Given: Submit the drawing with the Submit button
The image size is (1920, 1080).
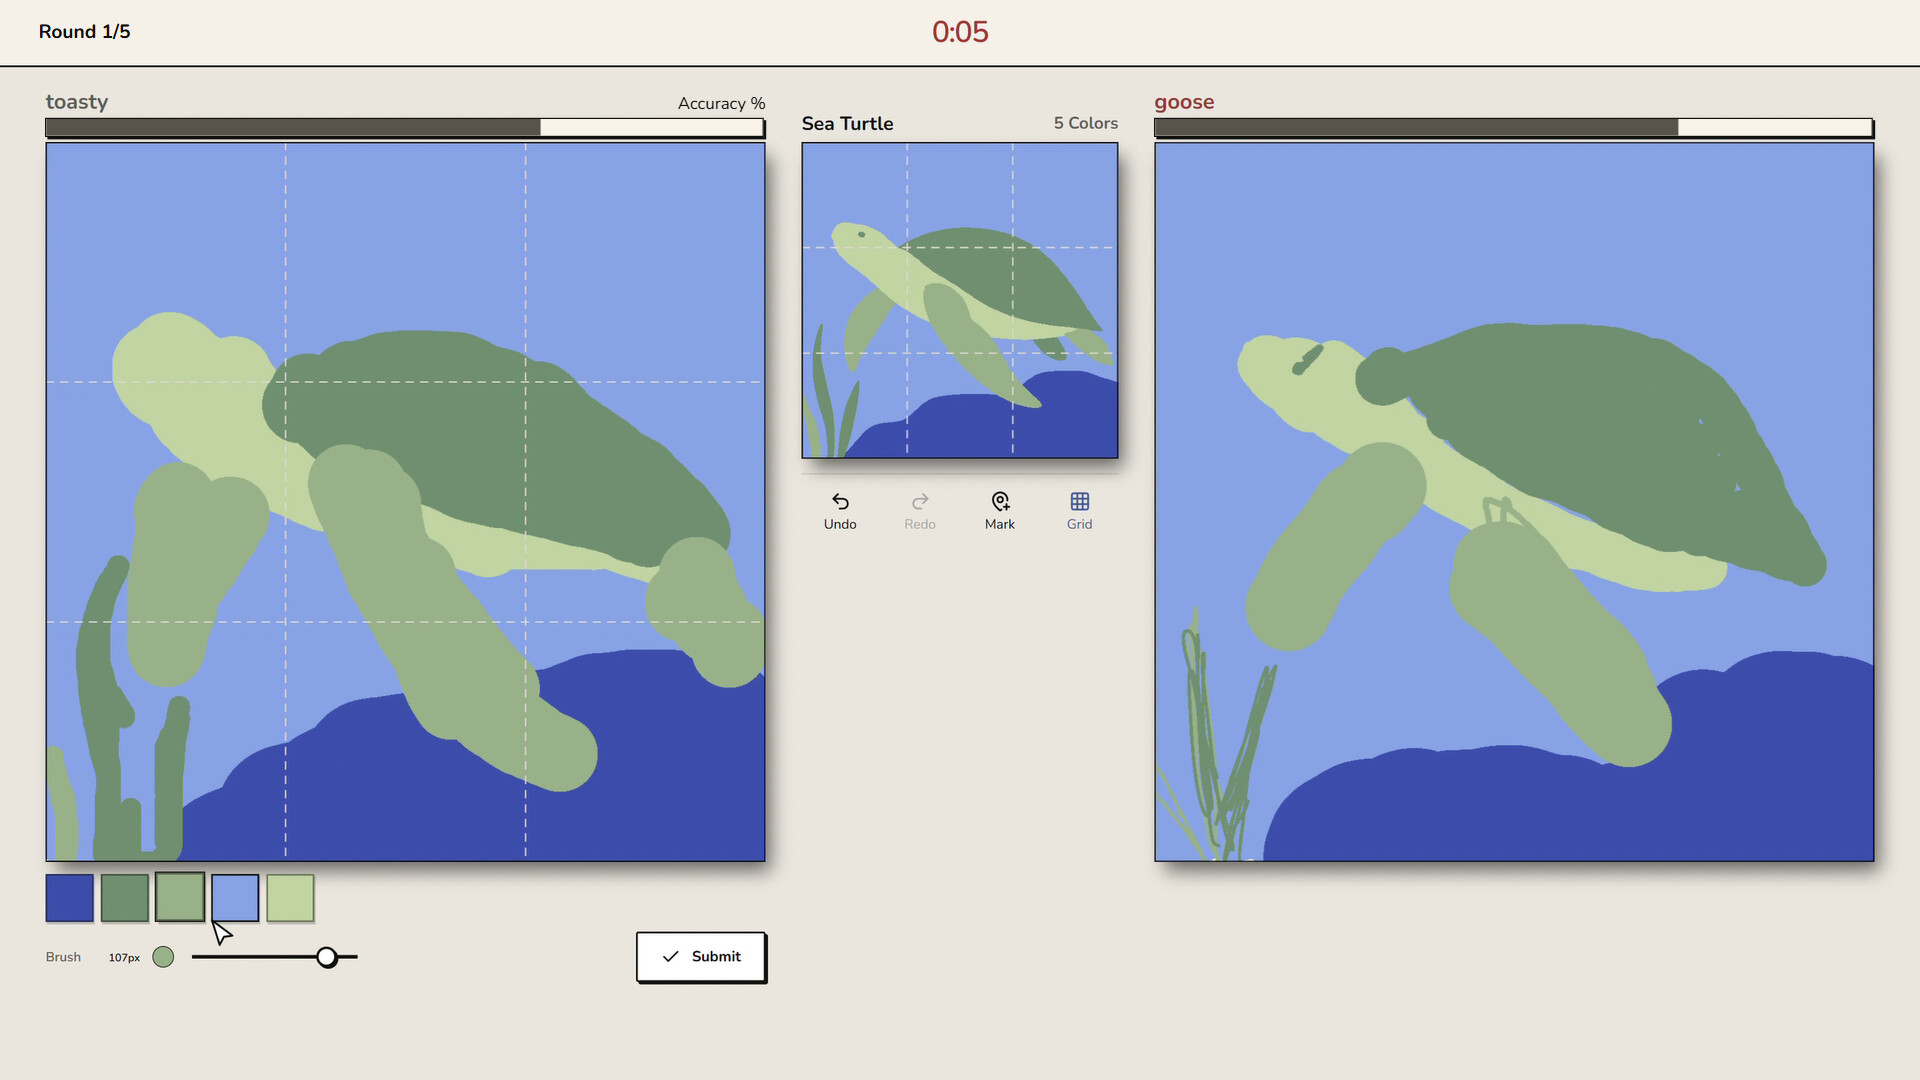Looking at the screenshot, I should 701,957.
